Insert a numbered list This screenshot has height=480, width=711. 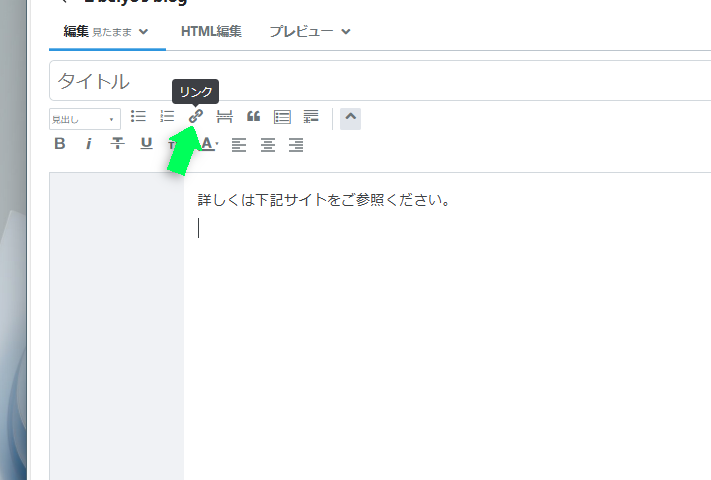(167, 116)
